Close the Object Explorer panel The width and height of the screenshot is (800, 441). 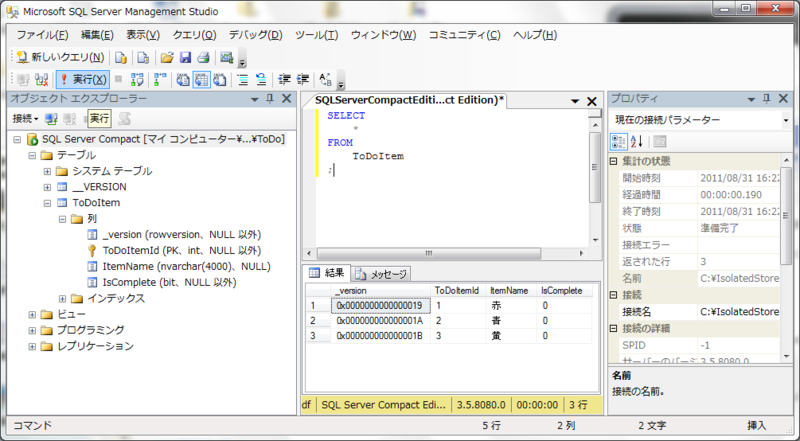[x=287, y=99]
